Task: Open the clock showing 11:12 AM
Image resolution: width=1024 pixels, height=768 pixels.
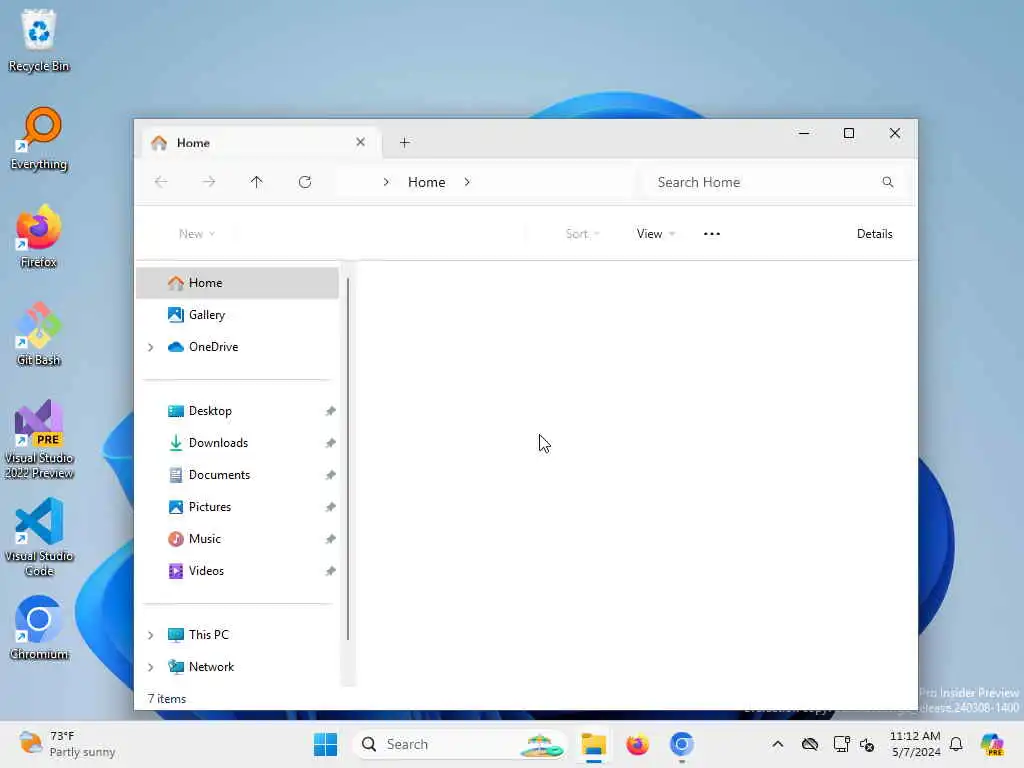Action: pos(915,744)
